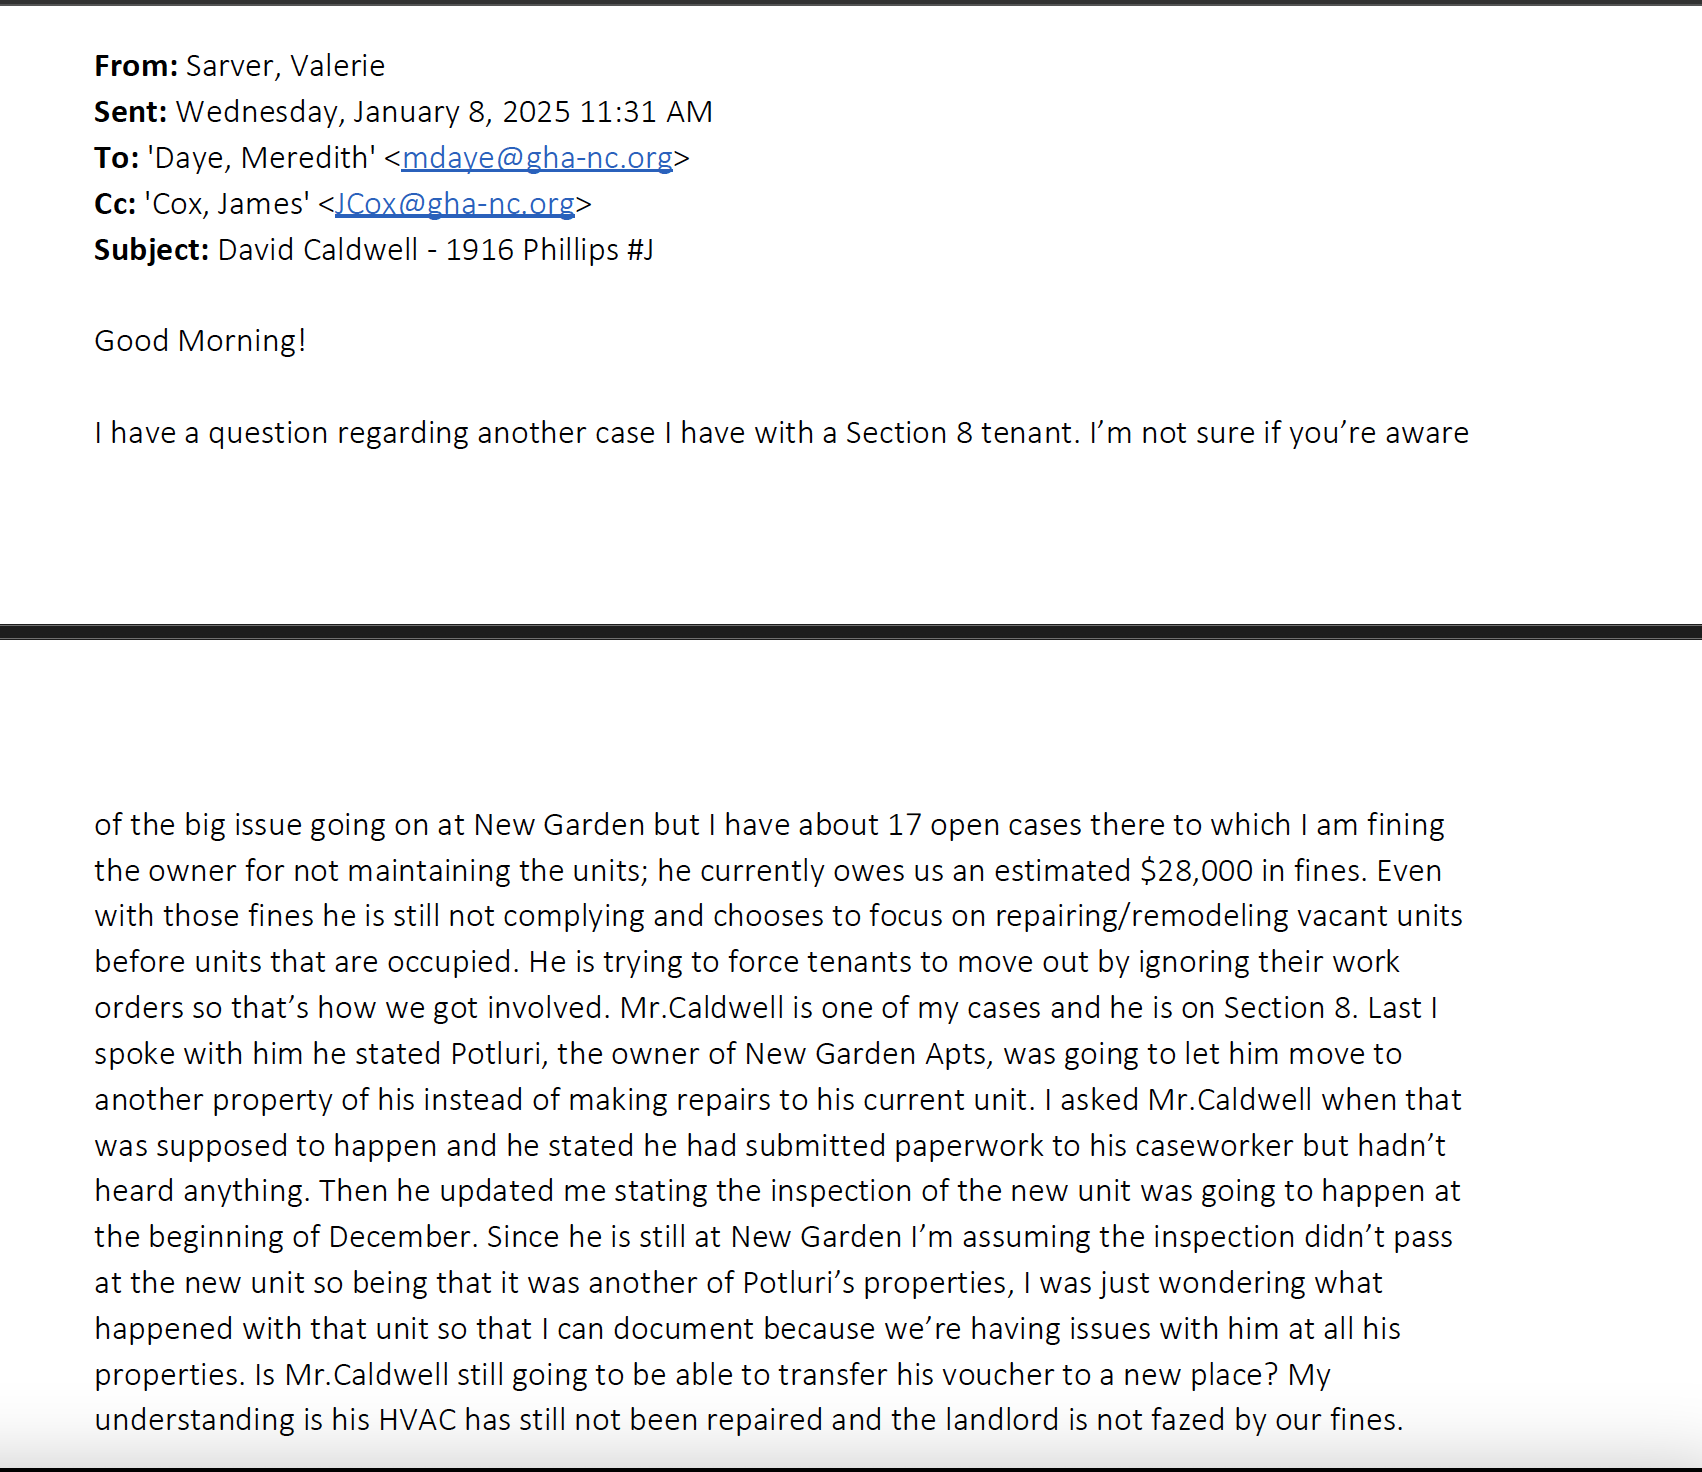Image resolution: width=1702 pixels, height=1472 pixels.
Task: Click the dark page break divider
Action: point(851,632)
